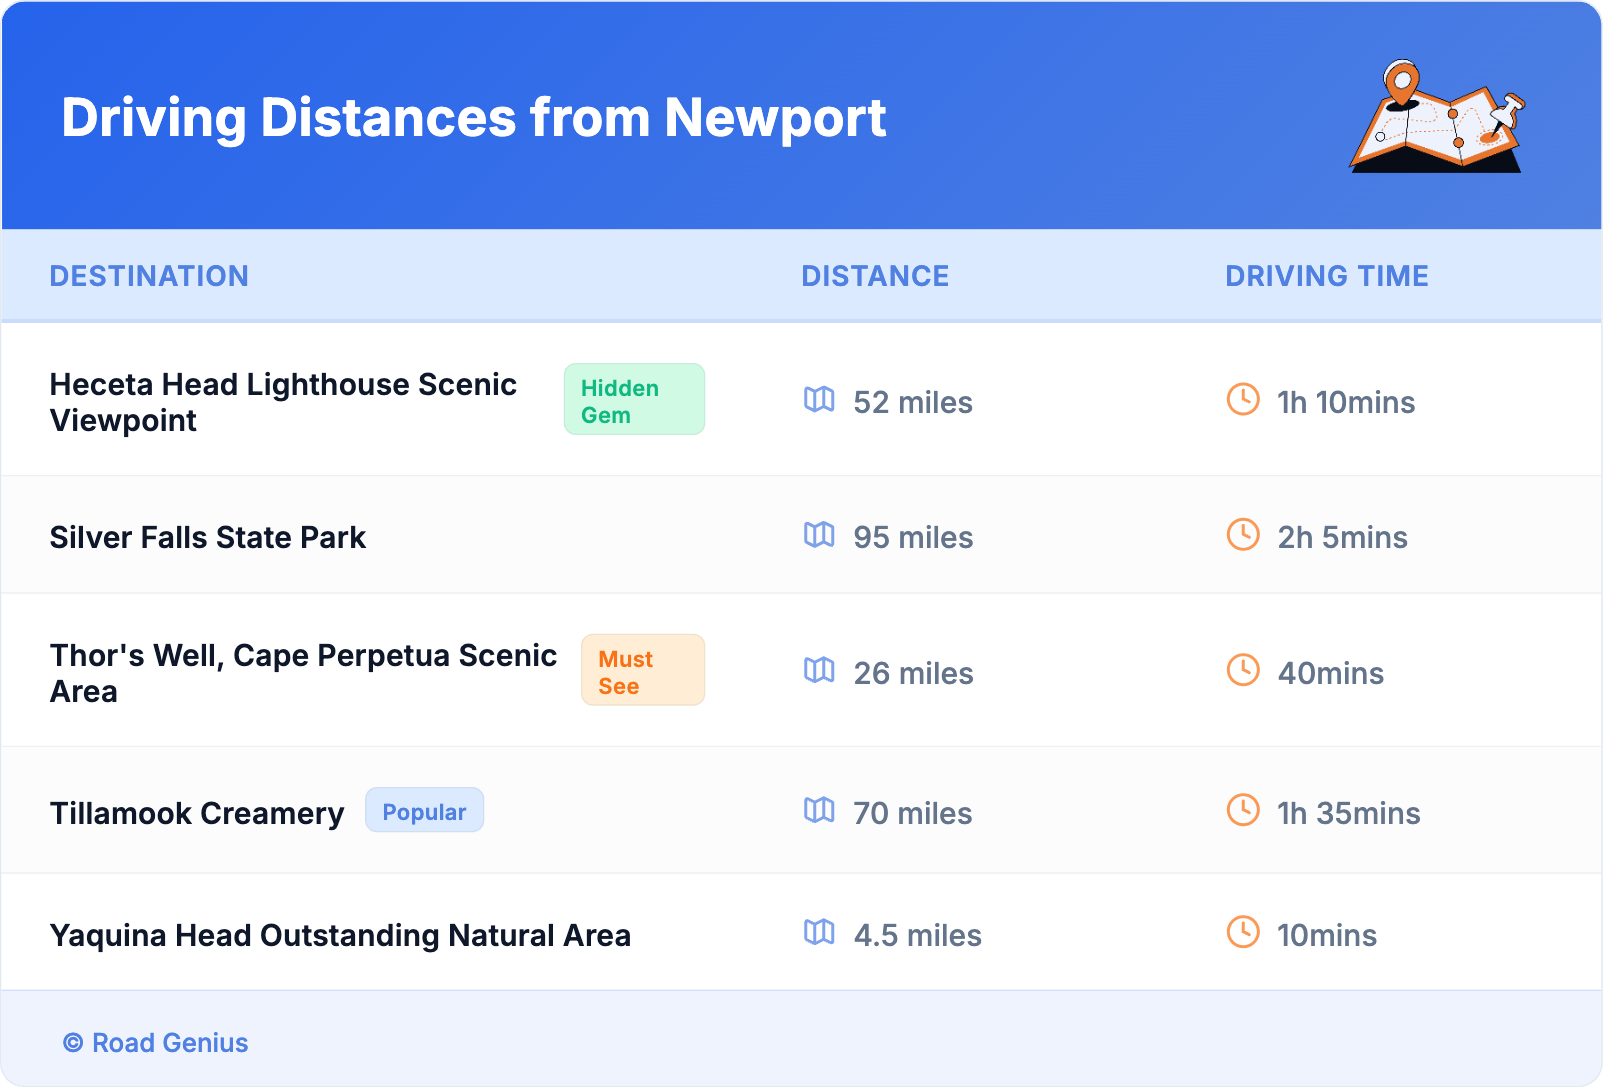Click the map icon beside 26 miles
The width and height of the screenshot is (1604, 1088).
click(x=819, y=670)
